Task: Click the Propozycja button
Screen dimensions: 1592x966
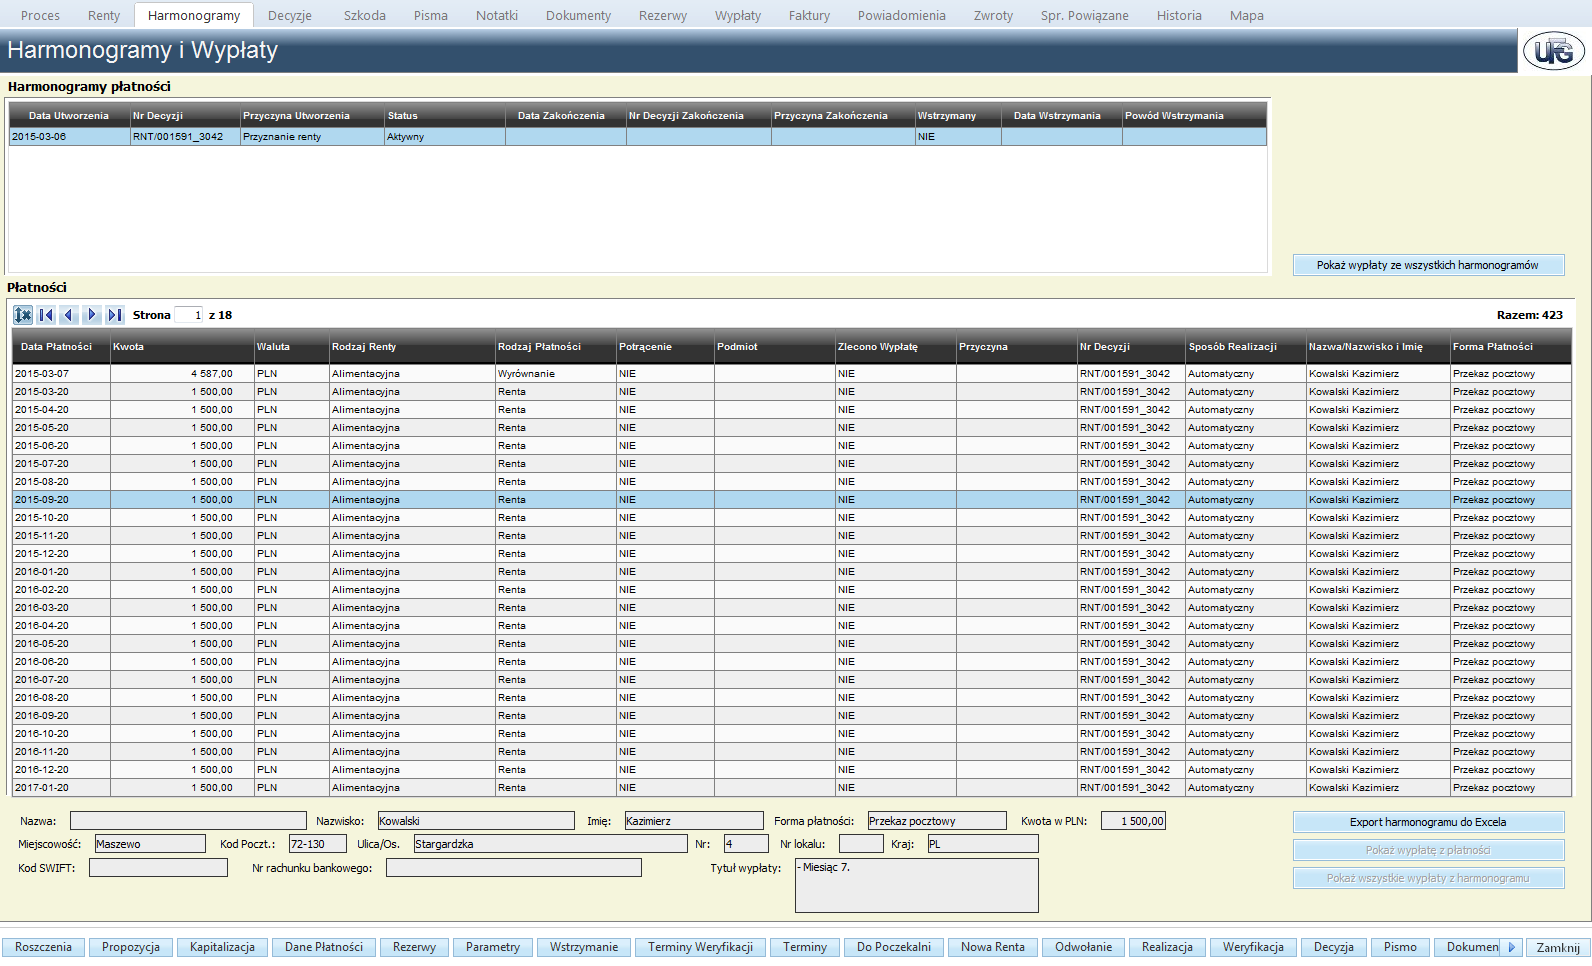Action: [131, 947]
